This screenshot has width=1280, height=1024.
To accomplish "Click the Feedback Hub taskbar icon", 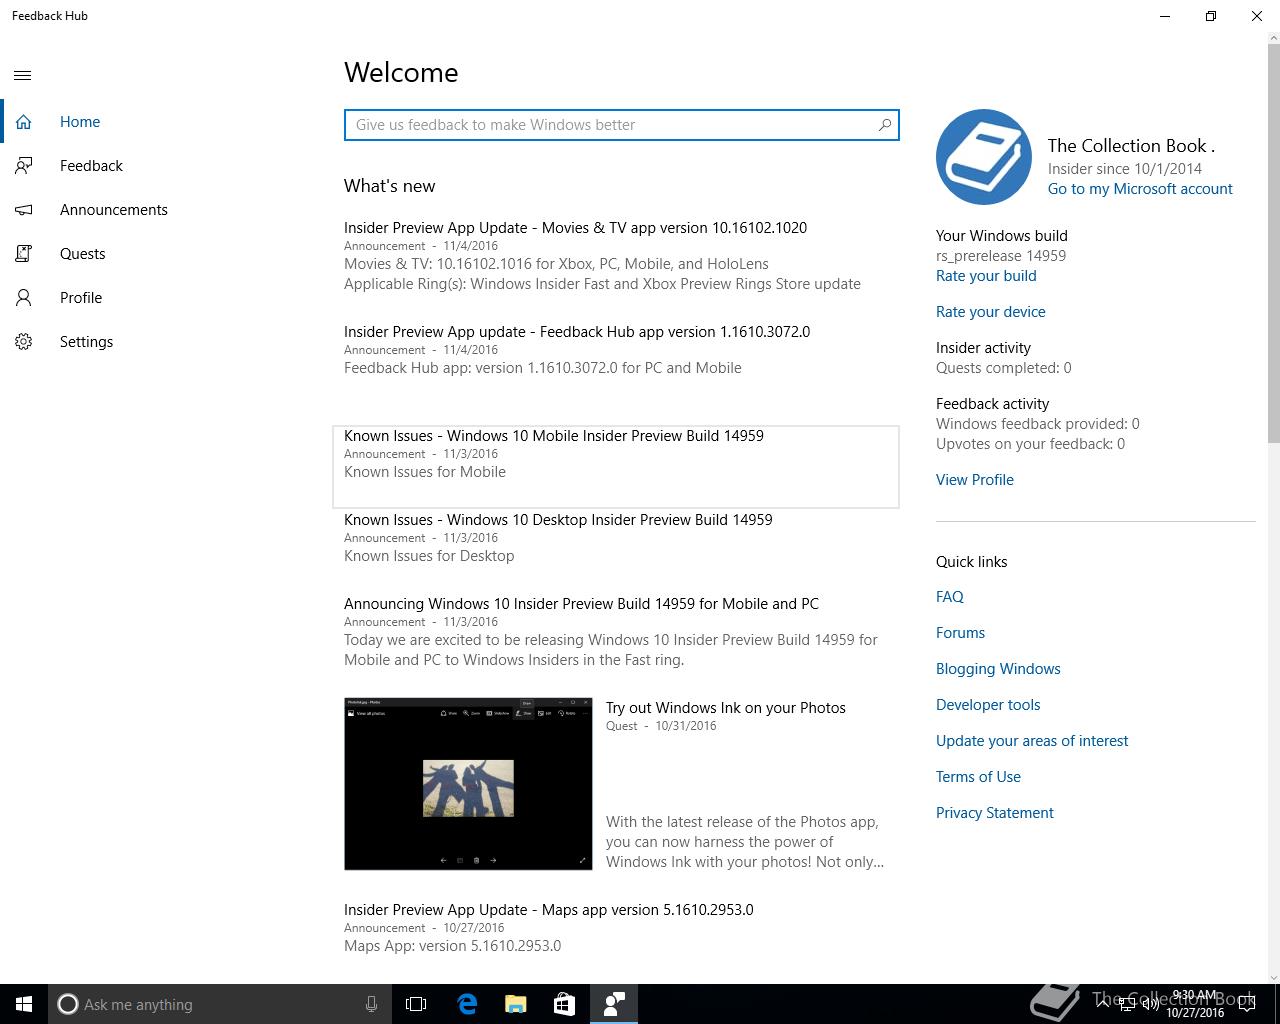I will (614, 1004).
